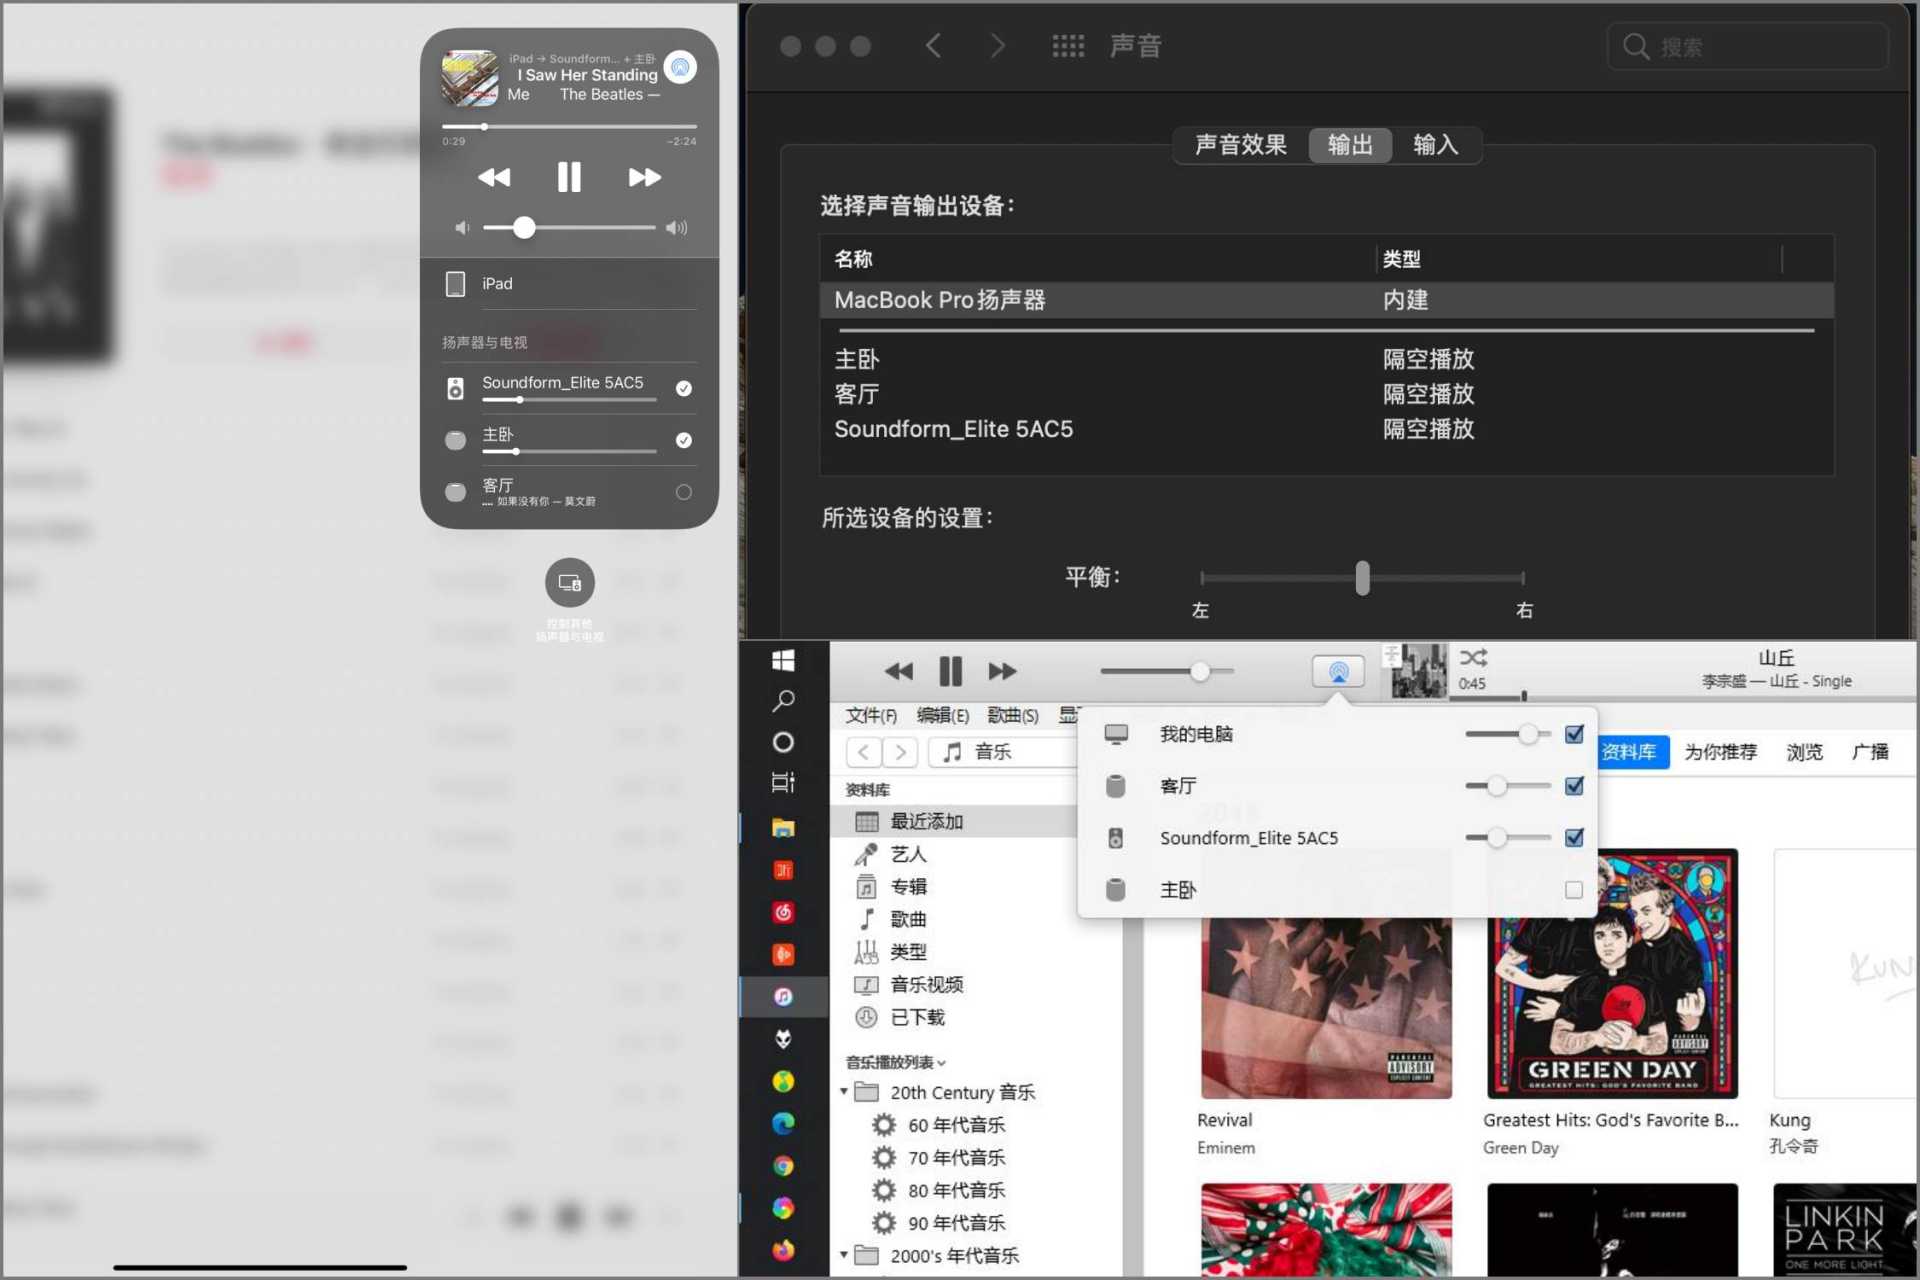Select the 客厅 speaker on the iPad panel

click(683, 492)
